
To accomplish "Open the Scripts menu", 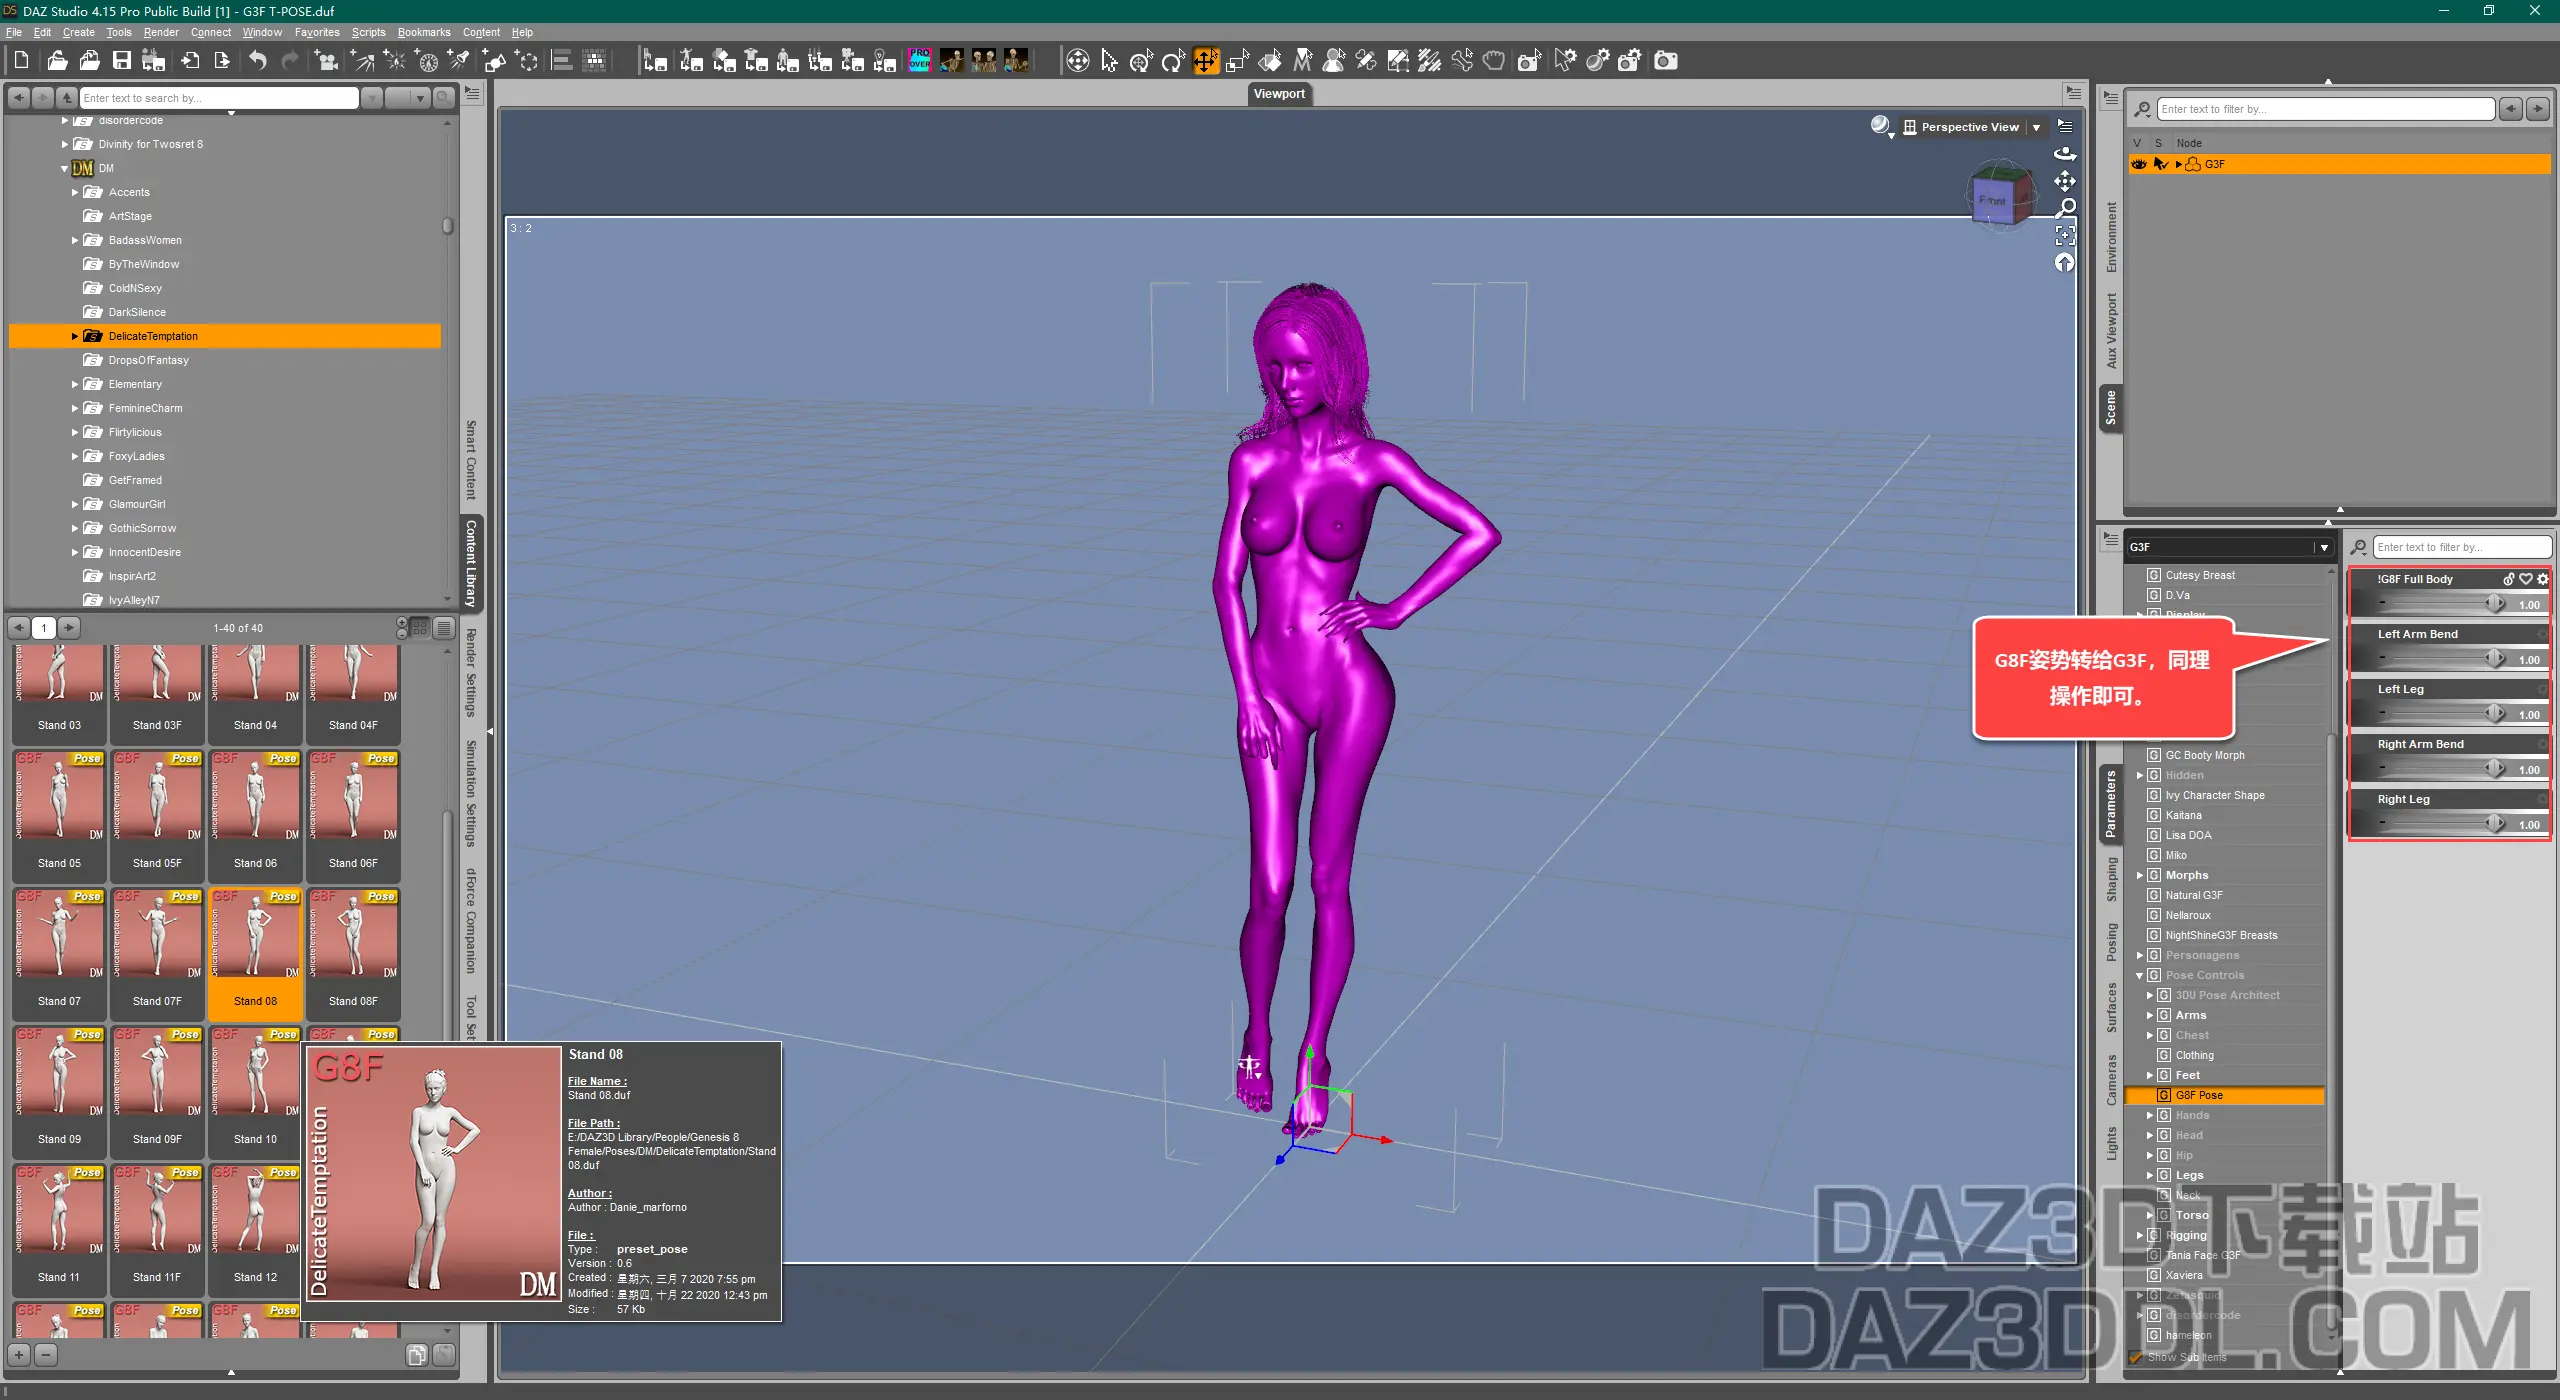I will [x=368, y=32].
